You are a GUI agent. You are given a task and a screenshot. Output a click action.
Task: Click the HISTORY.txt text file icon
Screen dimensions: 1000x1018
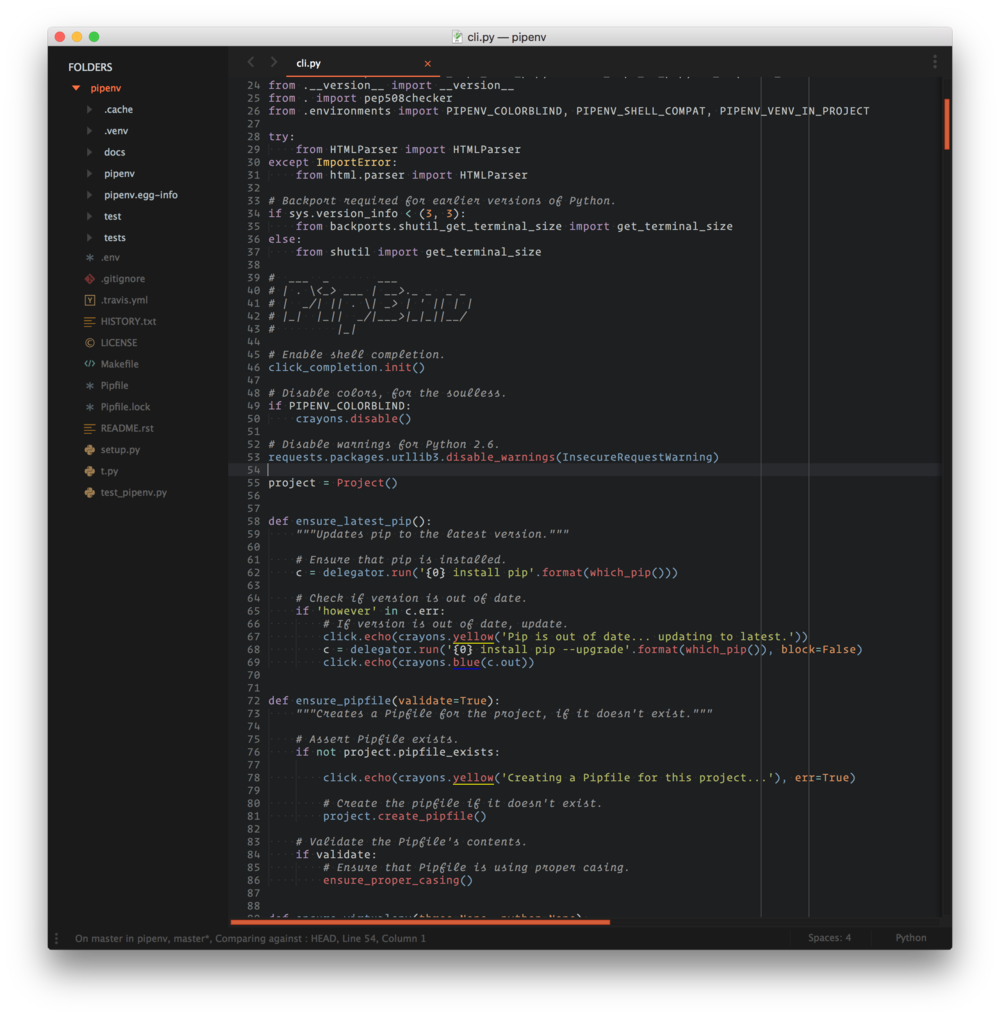(x=90, y=322)
